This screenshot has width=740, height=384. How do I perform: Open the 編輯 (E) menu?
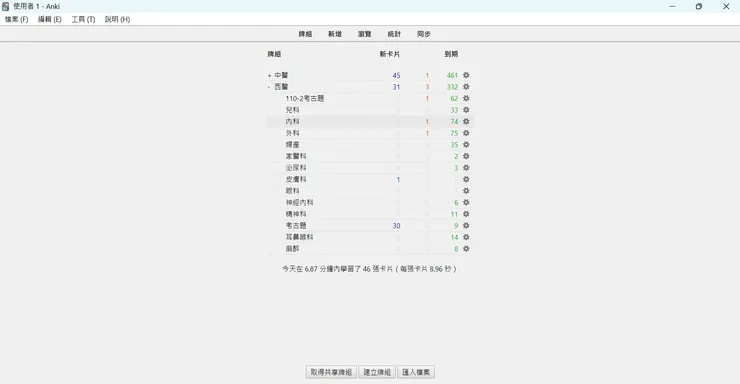point(50,19)
